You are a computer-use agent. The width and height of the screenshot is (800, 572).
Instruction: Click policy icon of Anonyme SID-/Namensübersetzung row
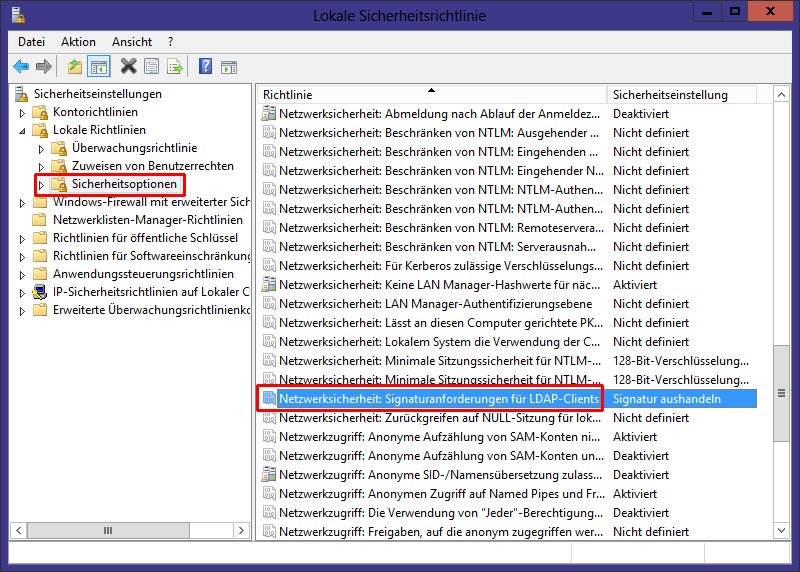point(269,475)
